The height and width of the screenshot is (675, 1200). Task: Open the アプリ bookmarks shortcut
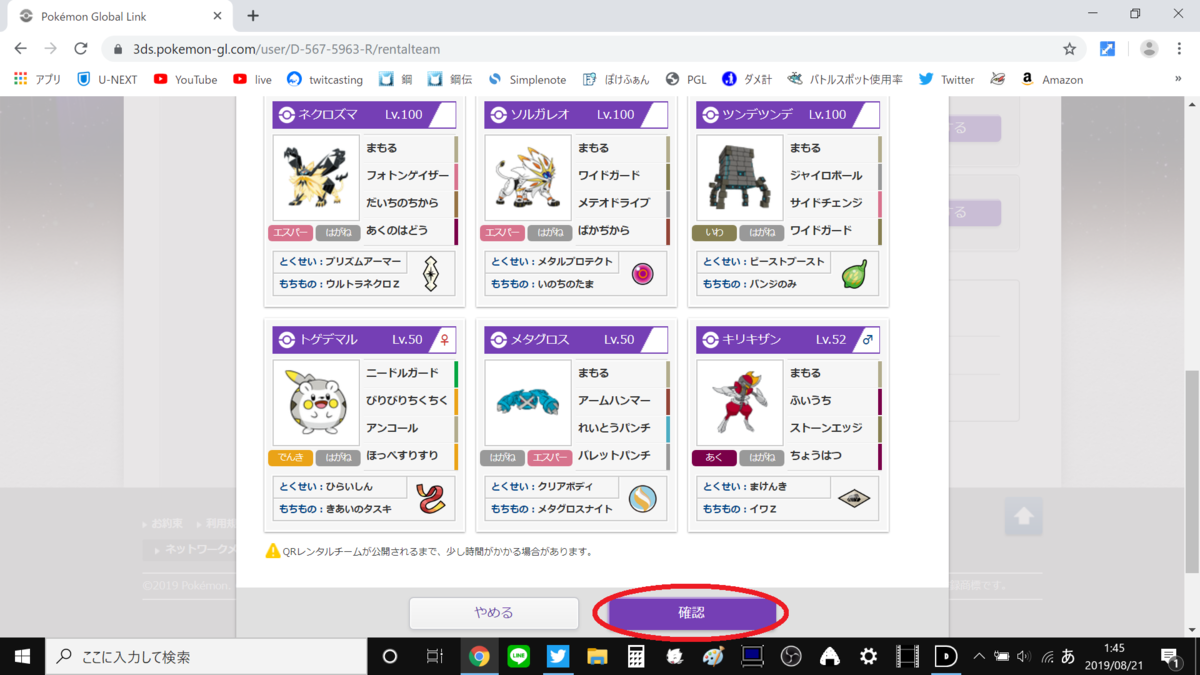click(x=37, y=79)
